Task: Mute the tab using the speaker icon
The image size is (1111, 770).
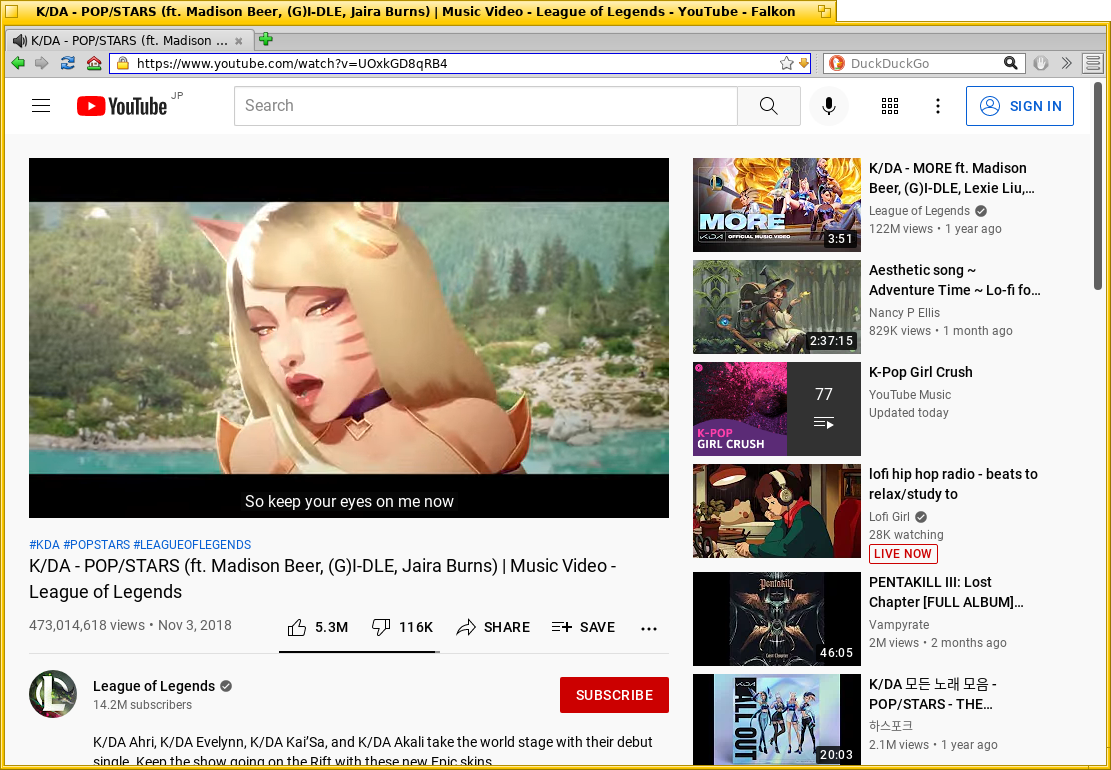Action: [x=19, y=41]
